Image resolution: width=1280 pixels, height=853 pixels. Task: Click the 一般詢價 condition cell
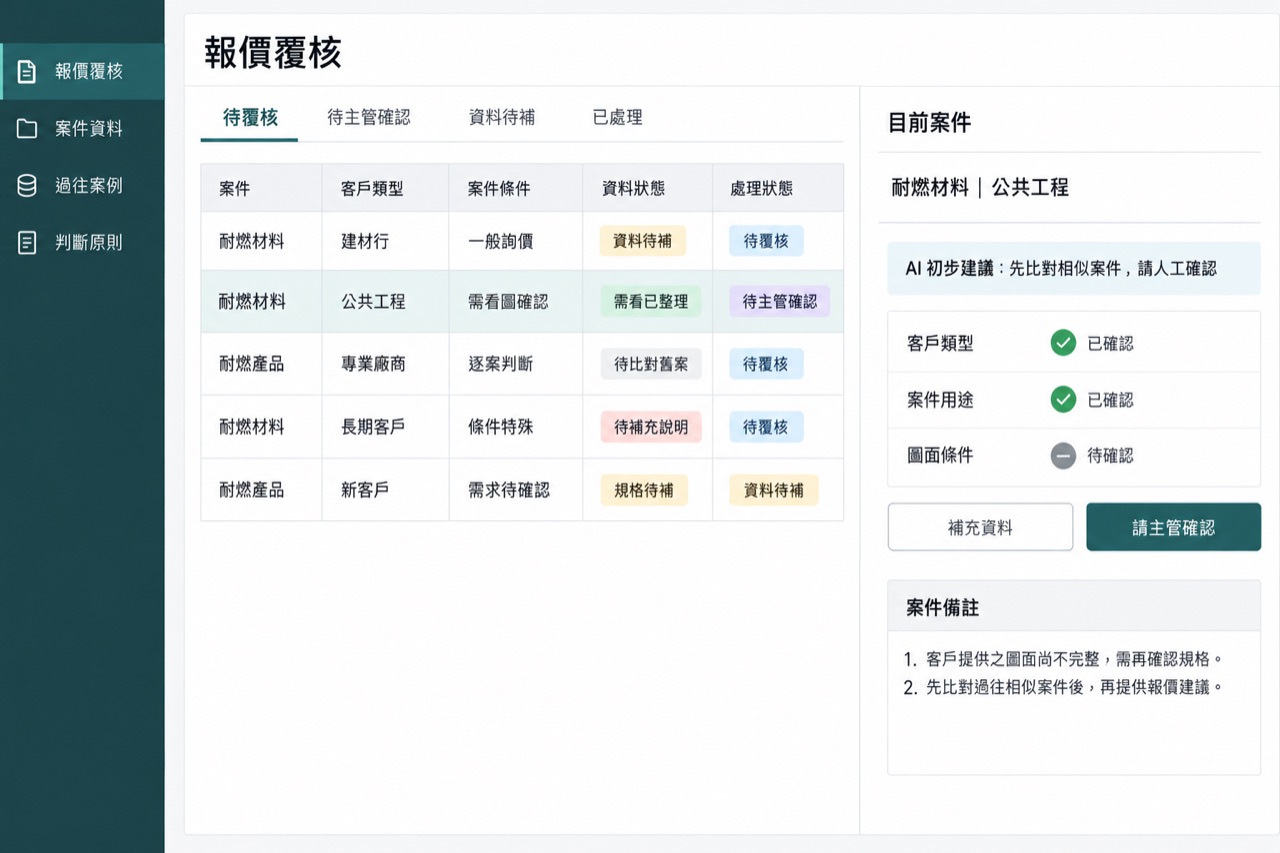click(516, 241)
